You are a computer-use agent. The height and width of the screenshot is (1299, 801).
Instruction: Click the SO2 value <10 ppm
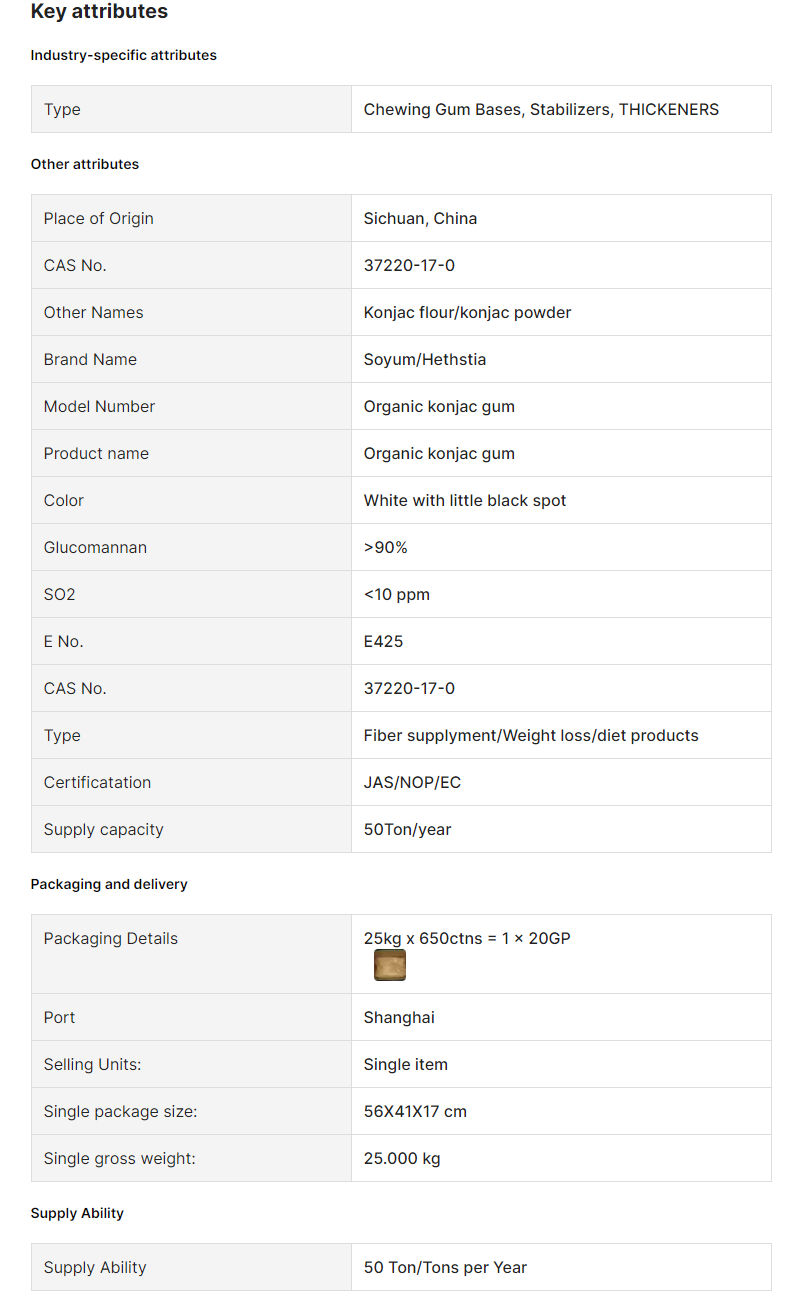(x=397, y=594)
